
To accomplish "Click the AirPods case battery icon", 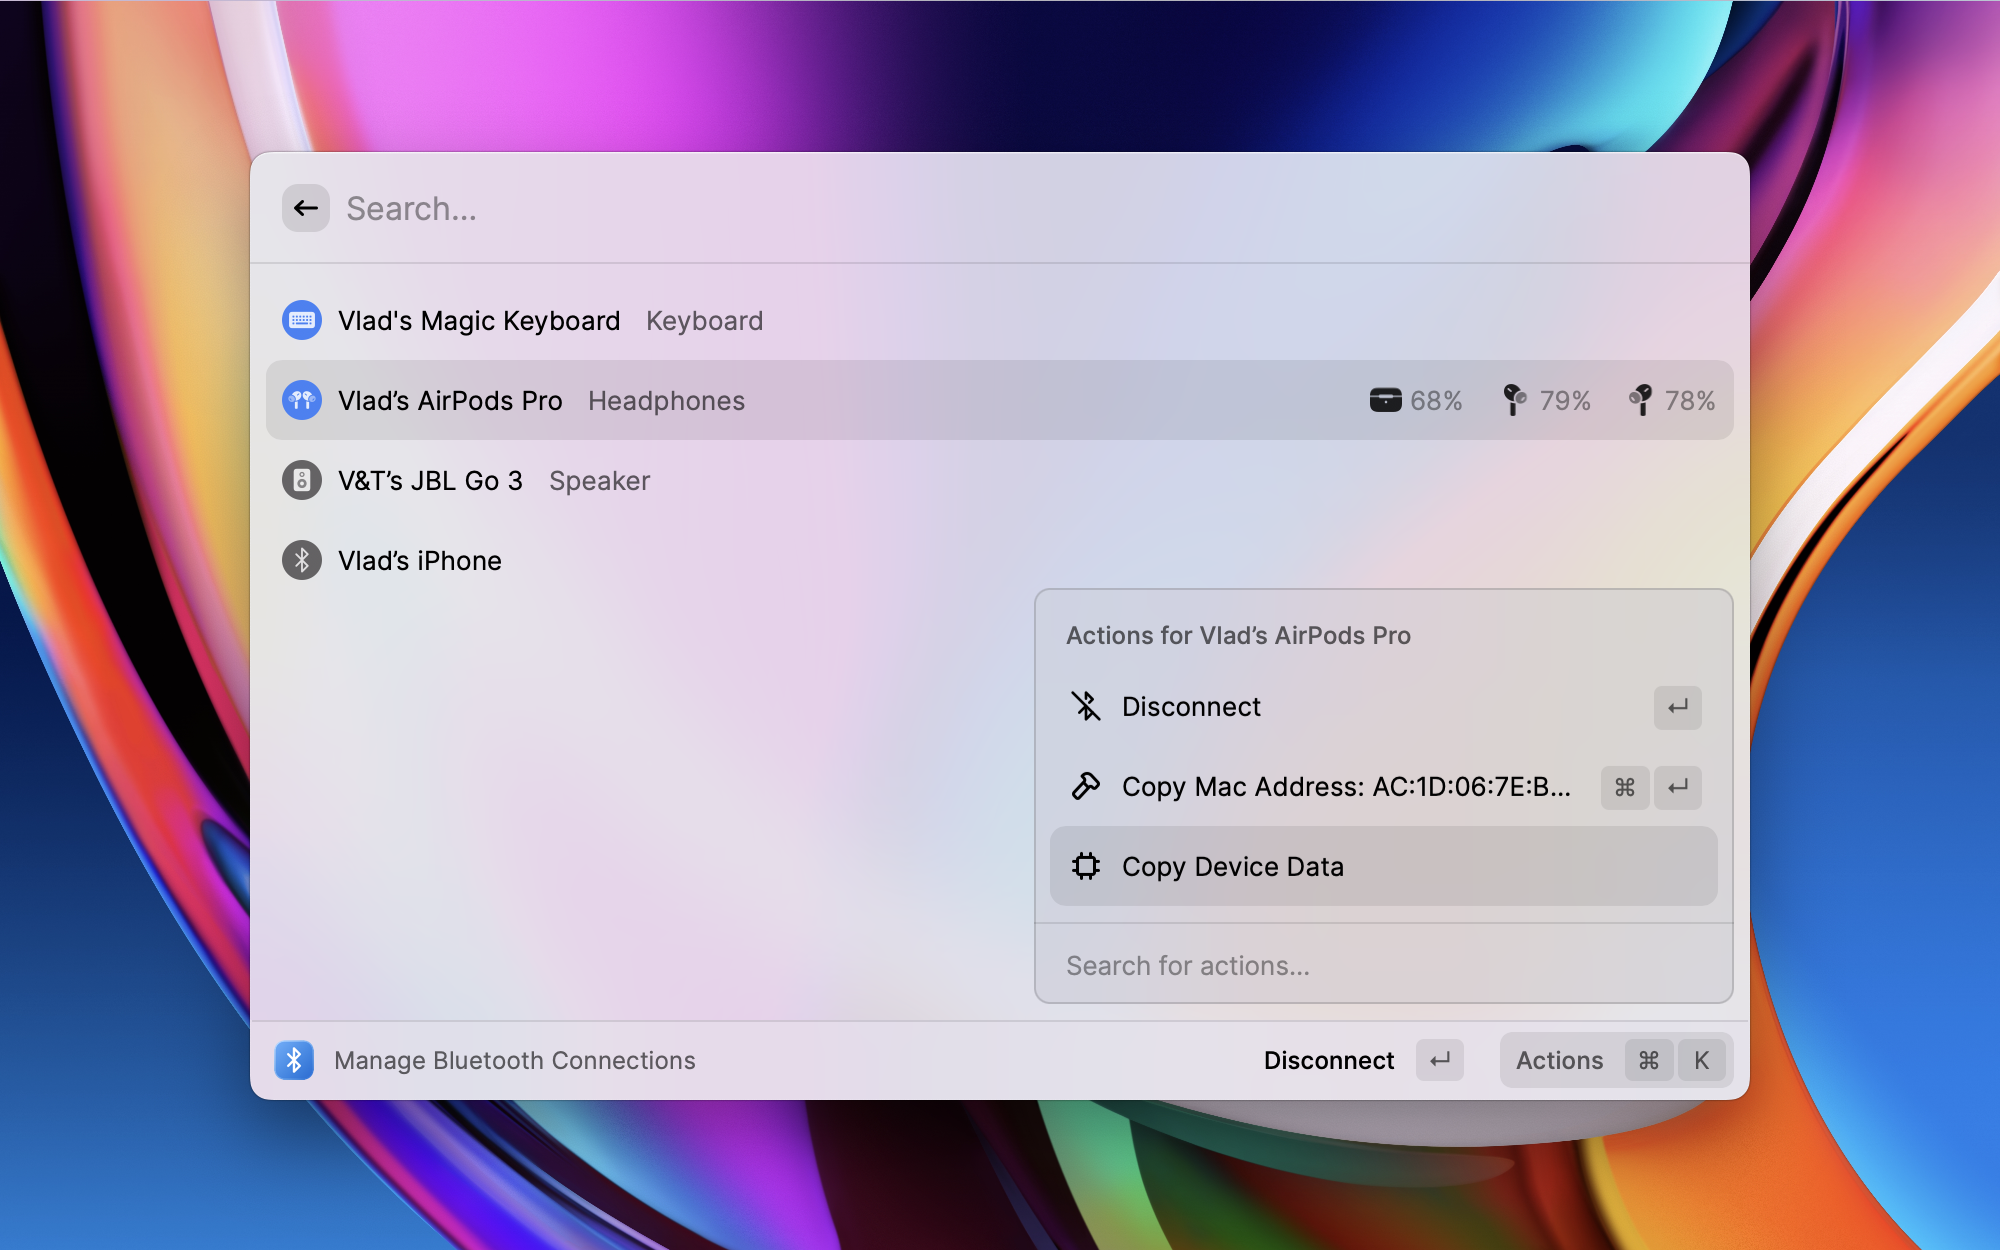I will 1385,400.
